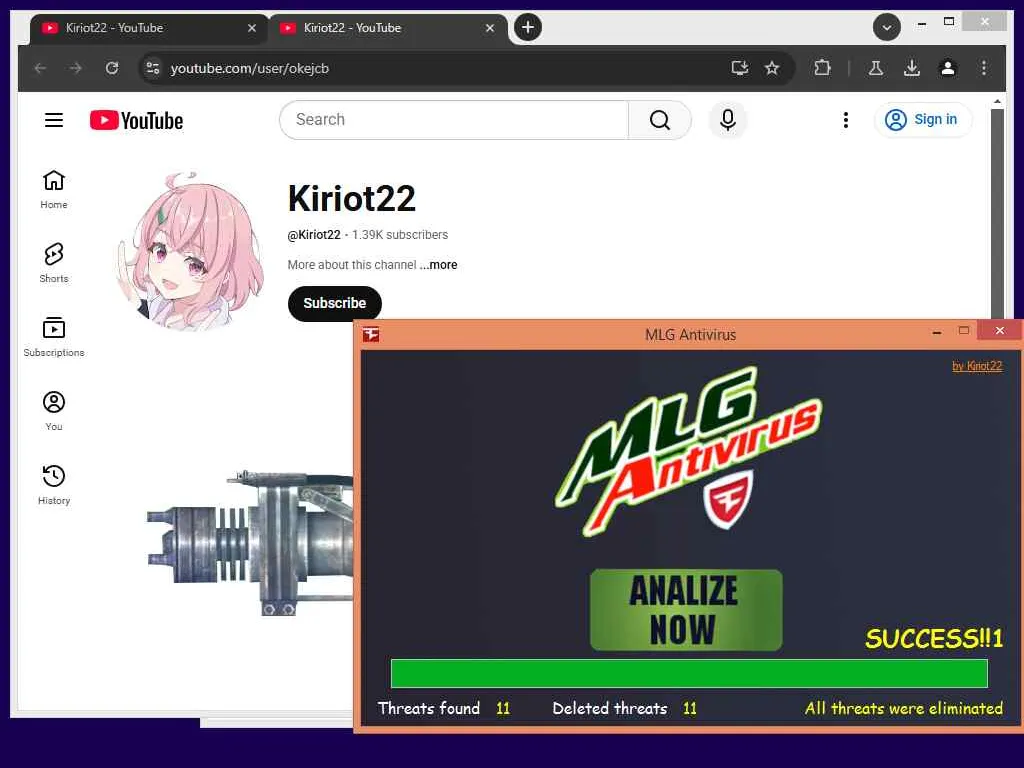Click the install app icon in address bar

click(x=739, y=68)
